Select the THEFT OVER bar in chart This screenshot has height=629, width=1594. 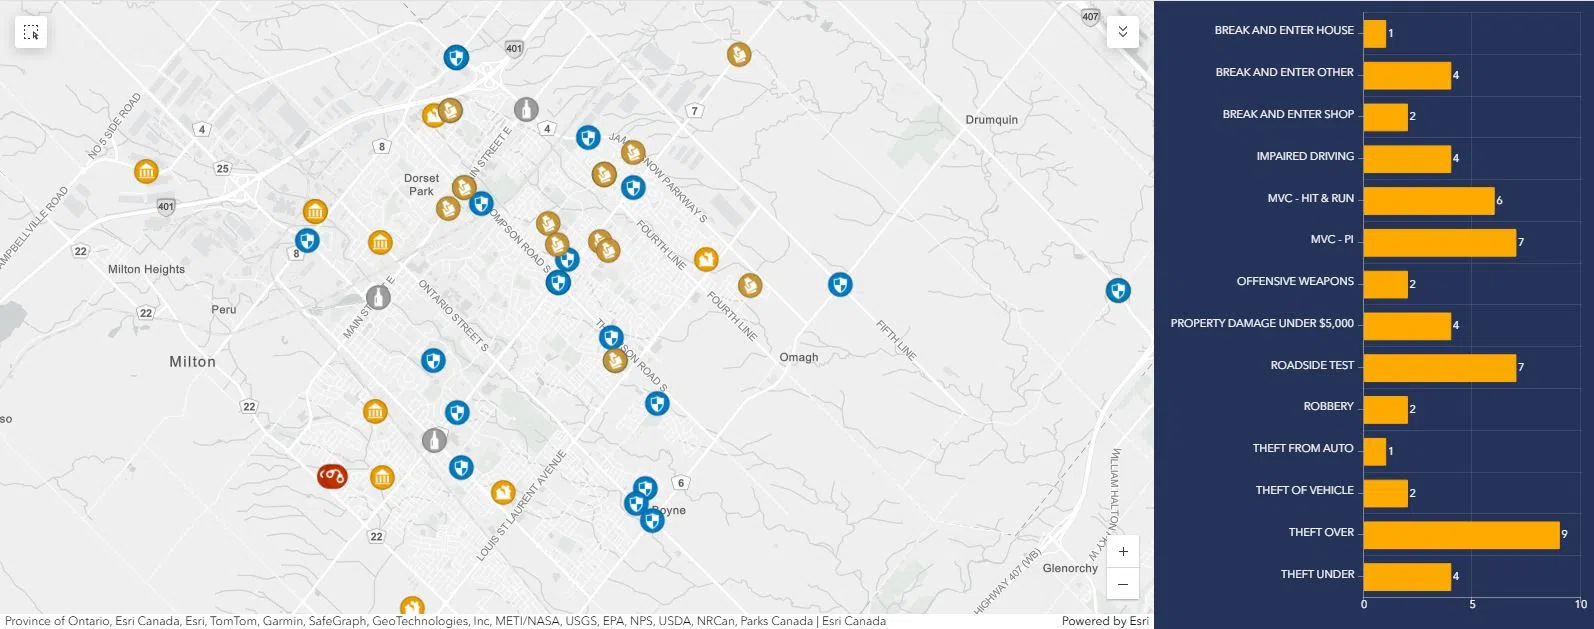[x=1460, y=534]
